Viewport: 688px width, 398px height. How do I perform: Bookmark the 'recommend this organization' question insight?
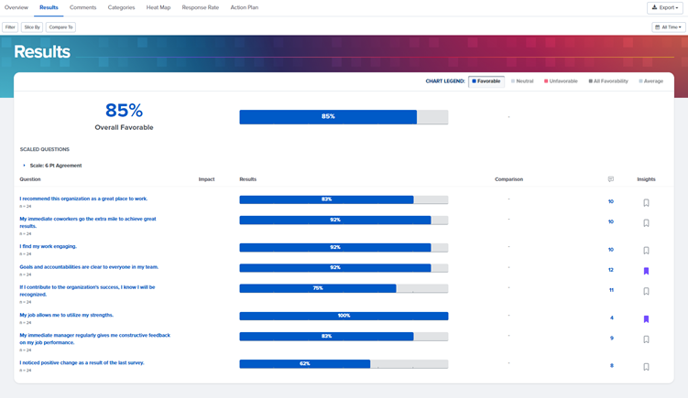(x=646, y=203)
